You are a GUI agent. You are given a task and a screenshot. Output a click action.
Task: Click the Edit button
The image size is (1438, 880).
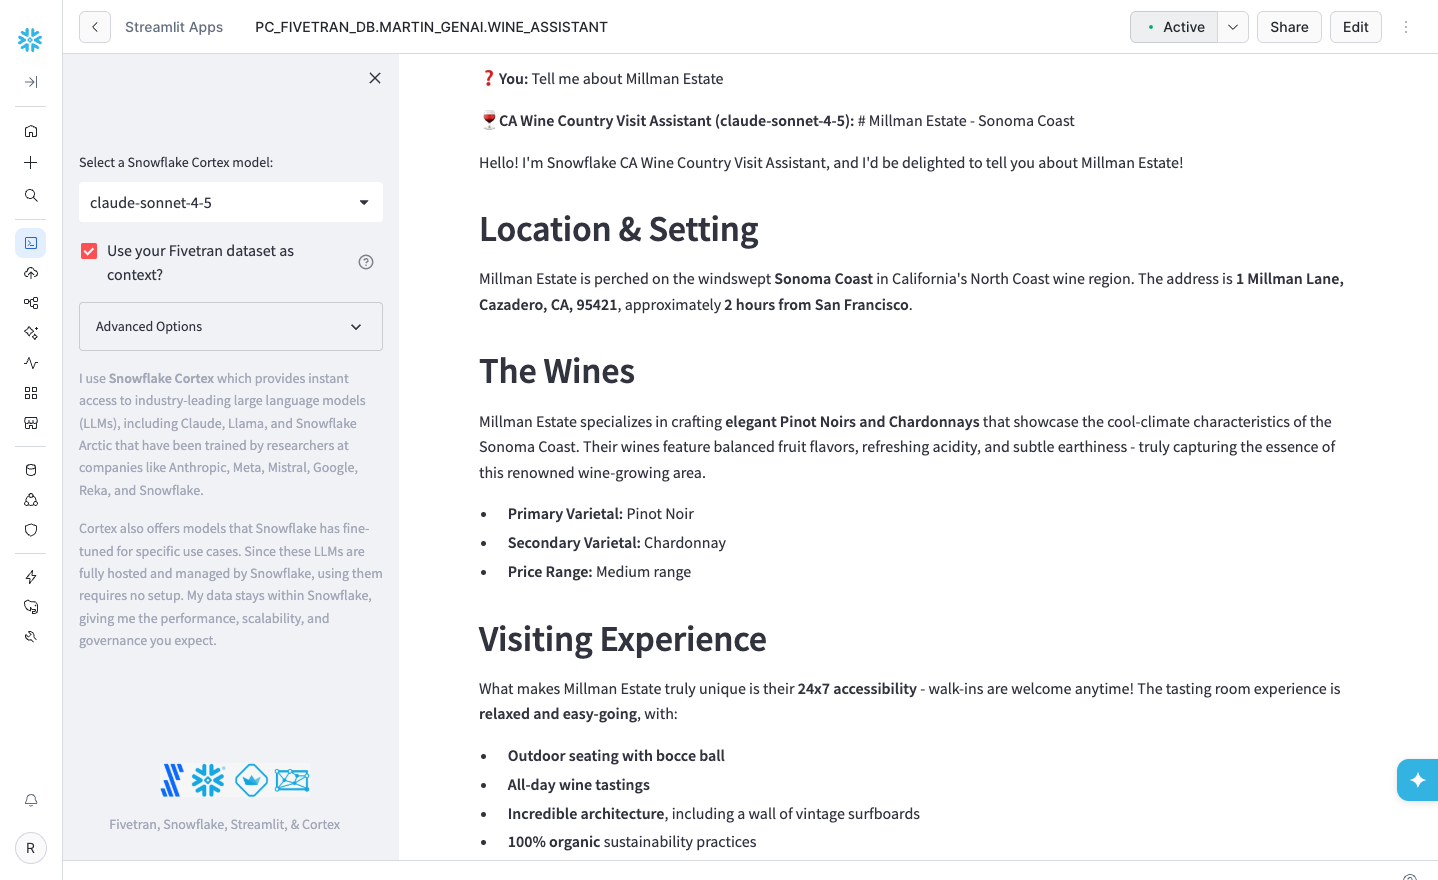1356,27
